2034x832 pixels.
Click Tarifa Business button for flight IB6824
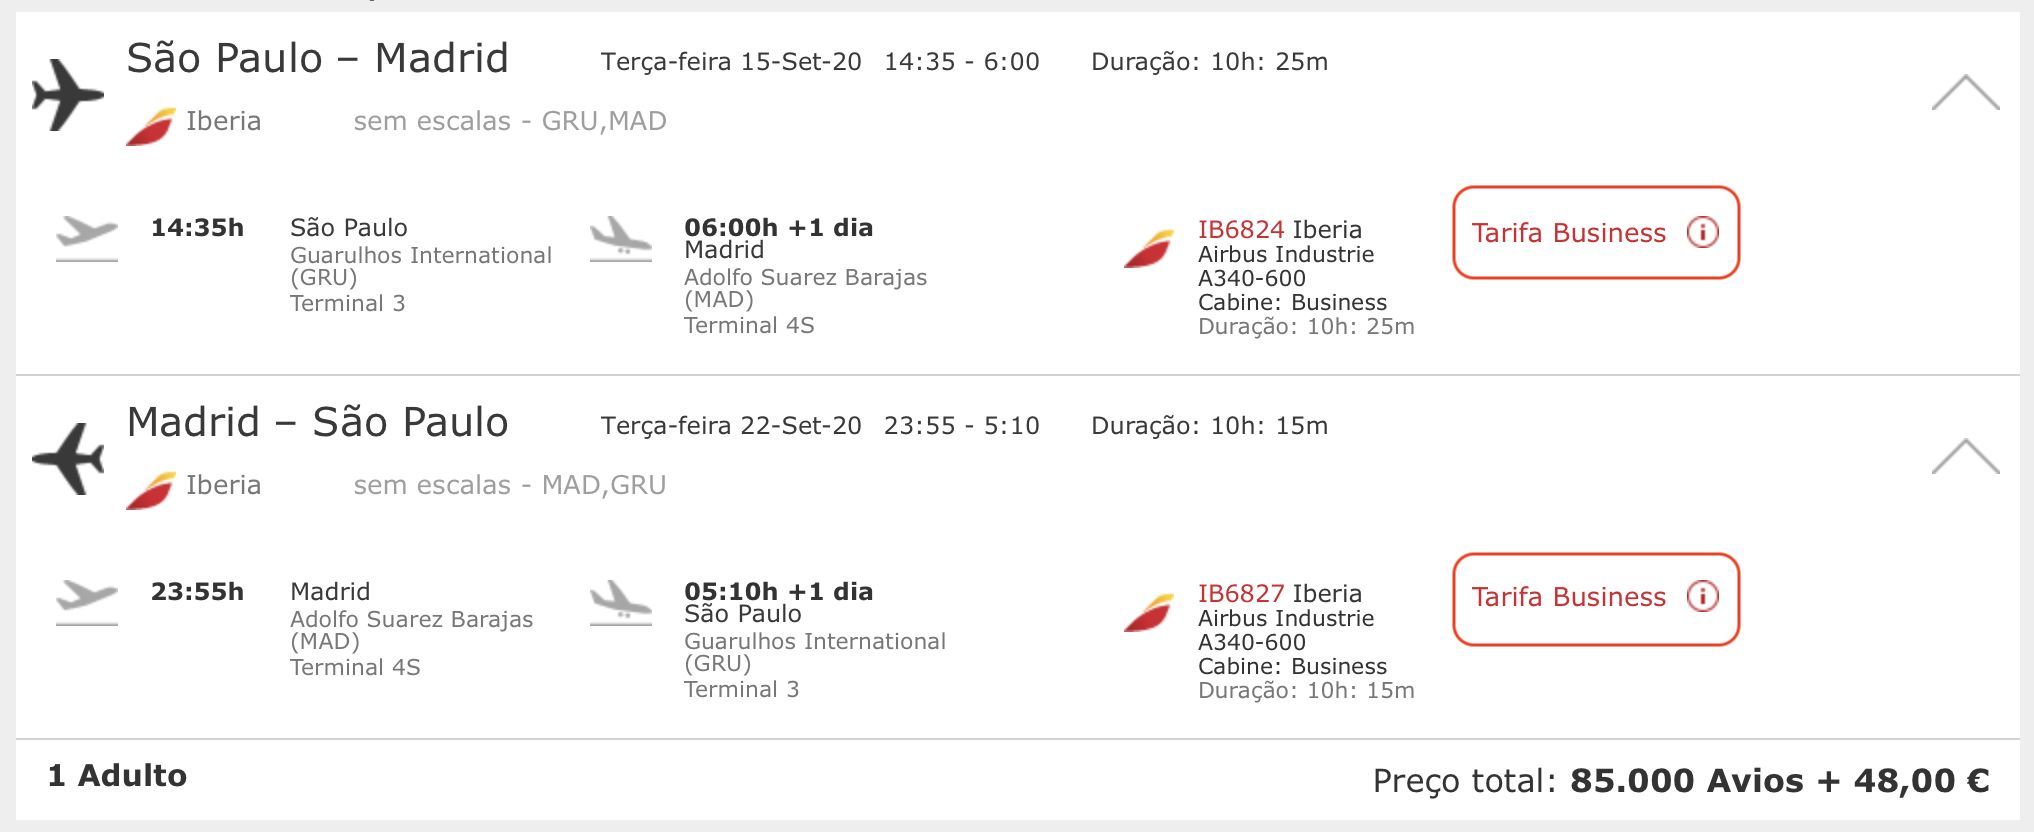[x=1596, y=232]
